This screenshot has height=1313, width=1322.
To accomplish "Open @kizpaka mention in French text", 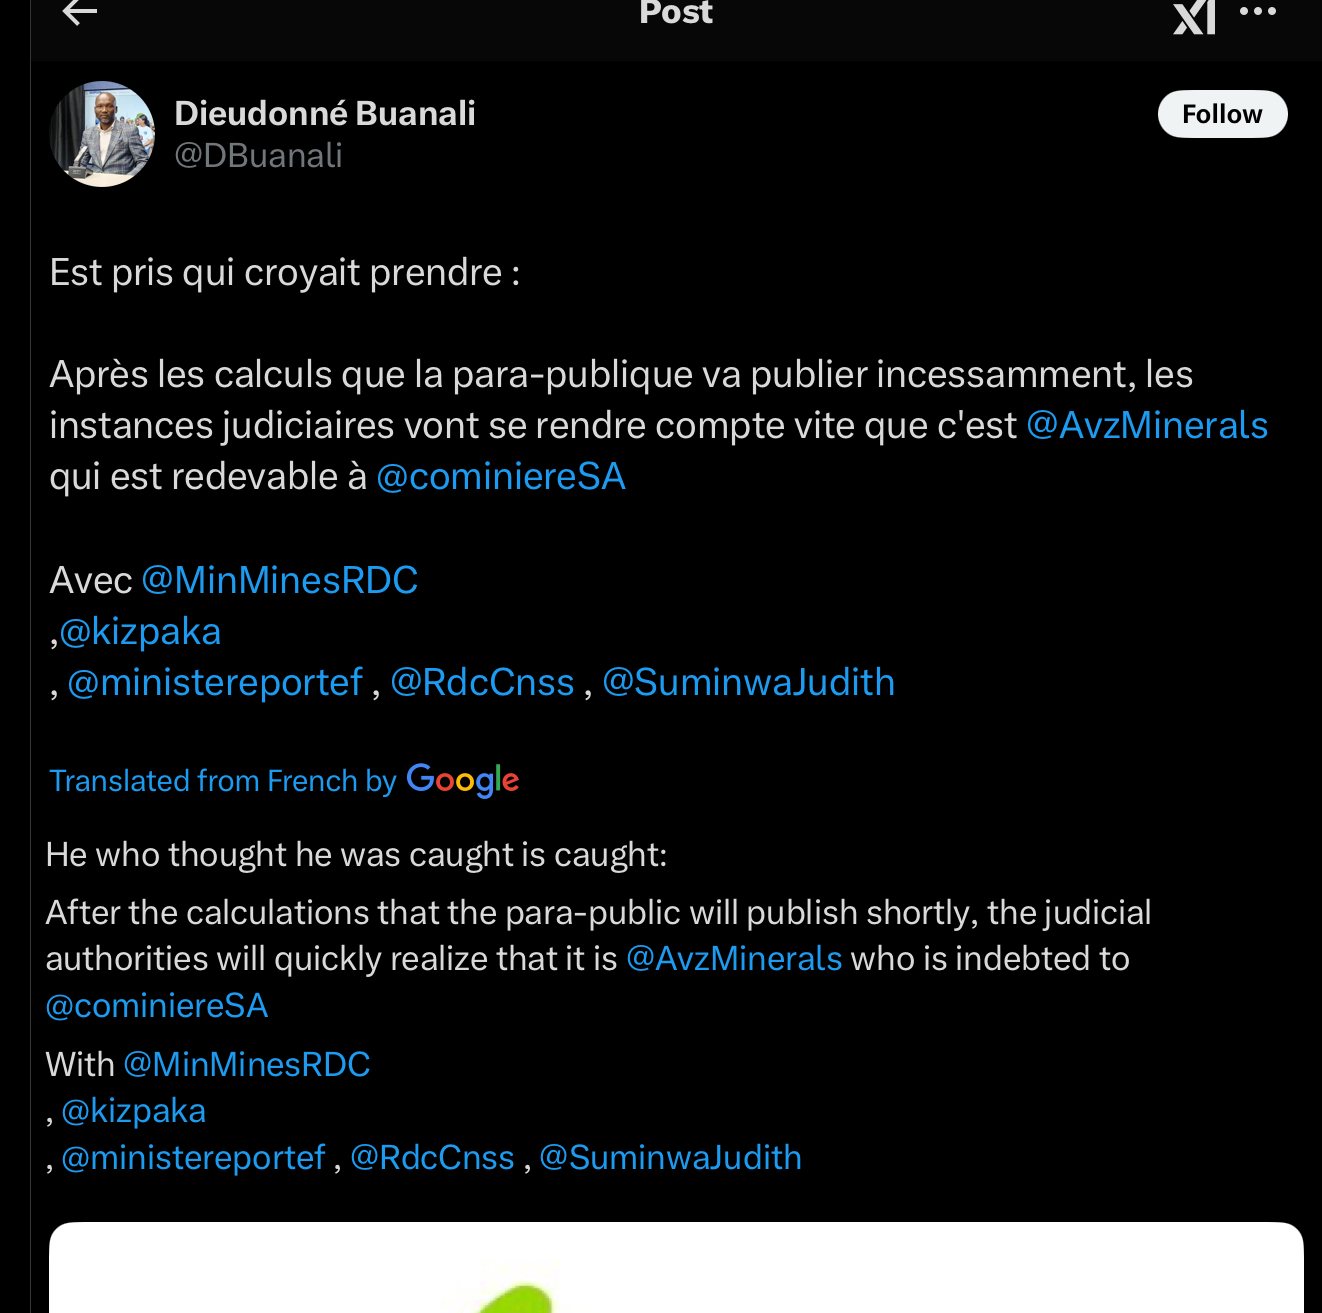I will (x=140, y=631).
